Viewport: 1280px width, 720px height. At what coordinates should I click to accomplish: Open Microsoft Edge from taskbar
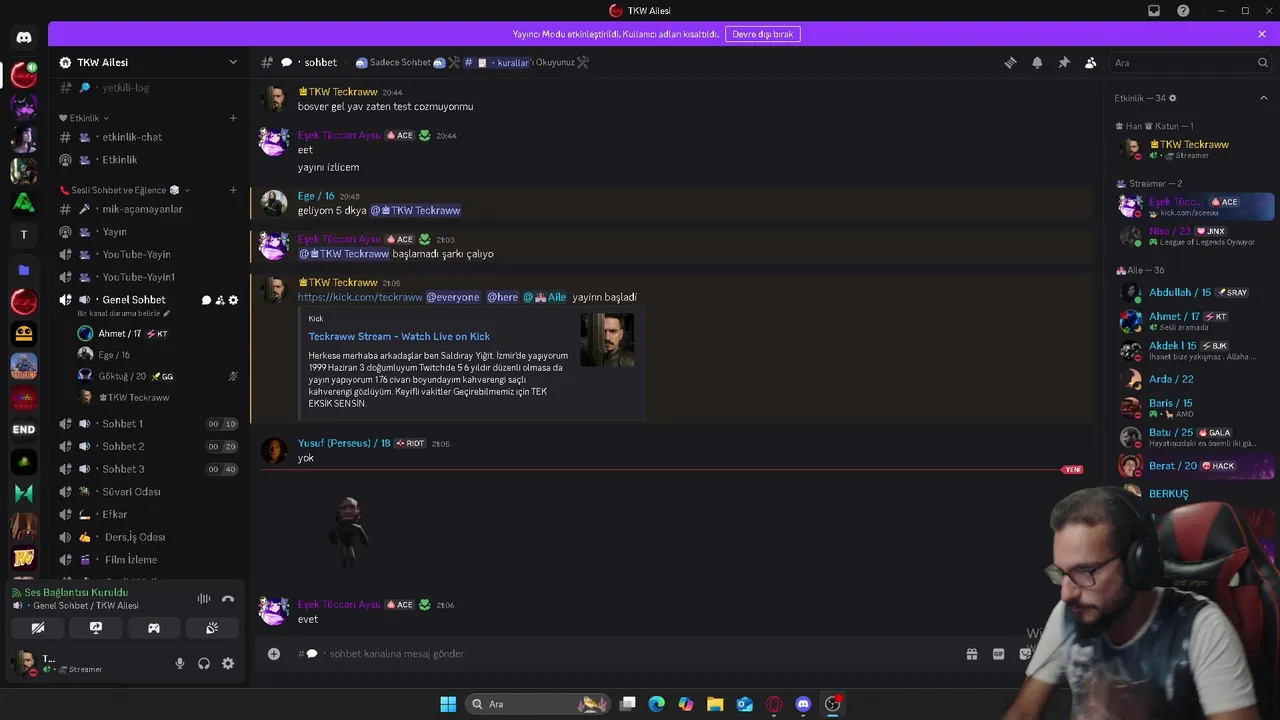pos(656,704)
